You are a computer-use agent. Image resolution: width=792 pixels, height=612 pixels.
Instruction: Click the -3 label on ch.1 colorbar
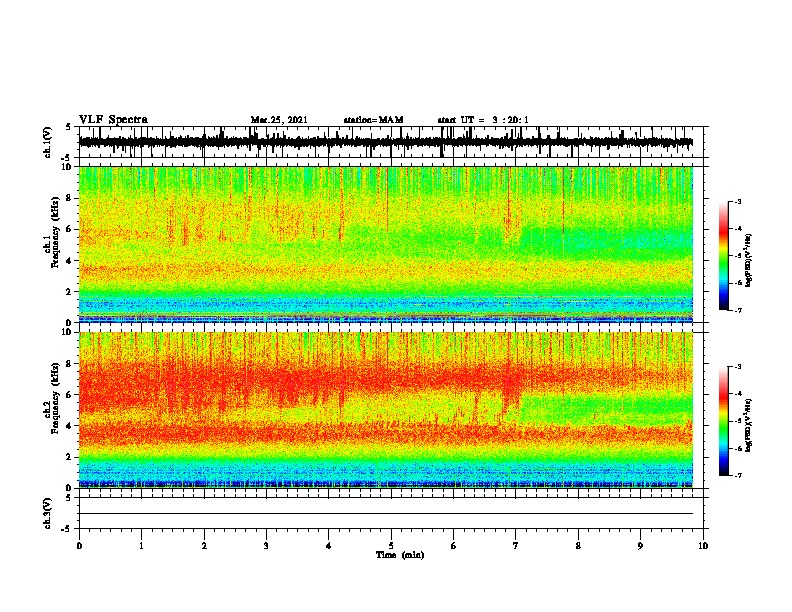[x=738, y=202]
